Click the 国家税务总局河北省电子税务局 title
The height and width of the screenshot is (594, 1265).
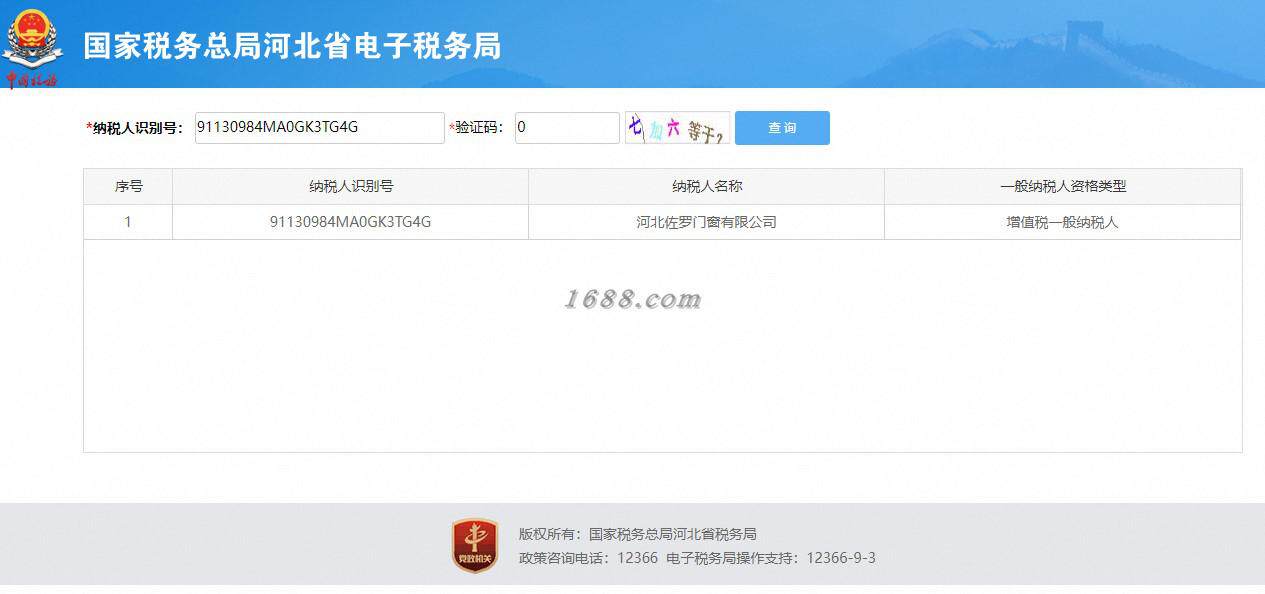pyautogui.click(x=292, y=46)
